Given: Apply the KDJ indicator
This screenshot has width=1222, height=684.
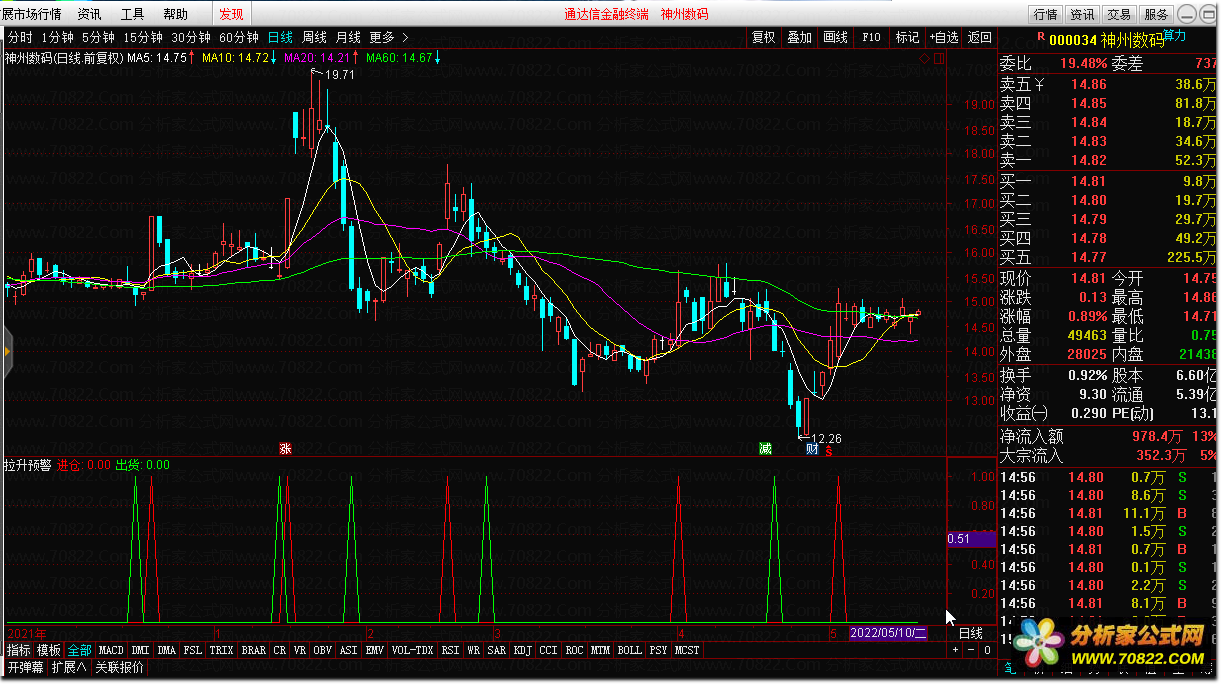Looking at the screenshot, I should click(522, 650).
